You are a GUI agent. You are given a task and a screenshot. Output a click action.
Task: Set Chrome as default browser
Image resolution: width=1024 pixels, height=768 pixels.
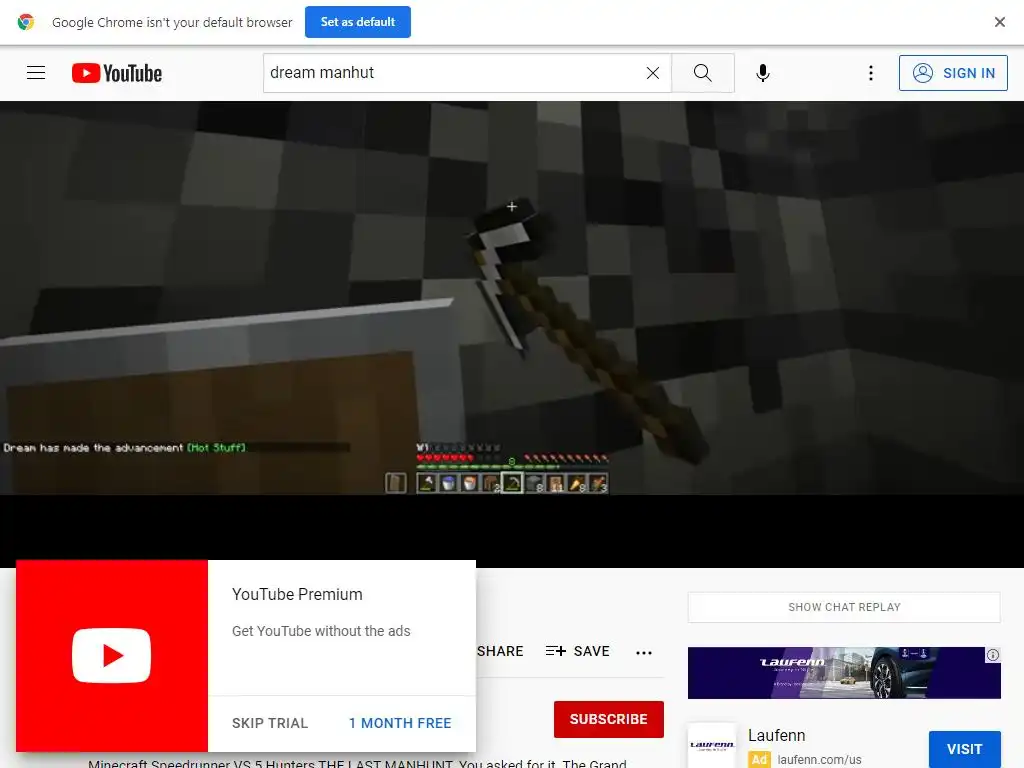click(358, 22)
